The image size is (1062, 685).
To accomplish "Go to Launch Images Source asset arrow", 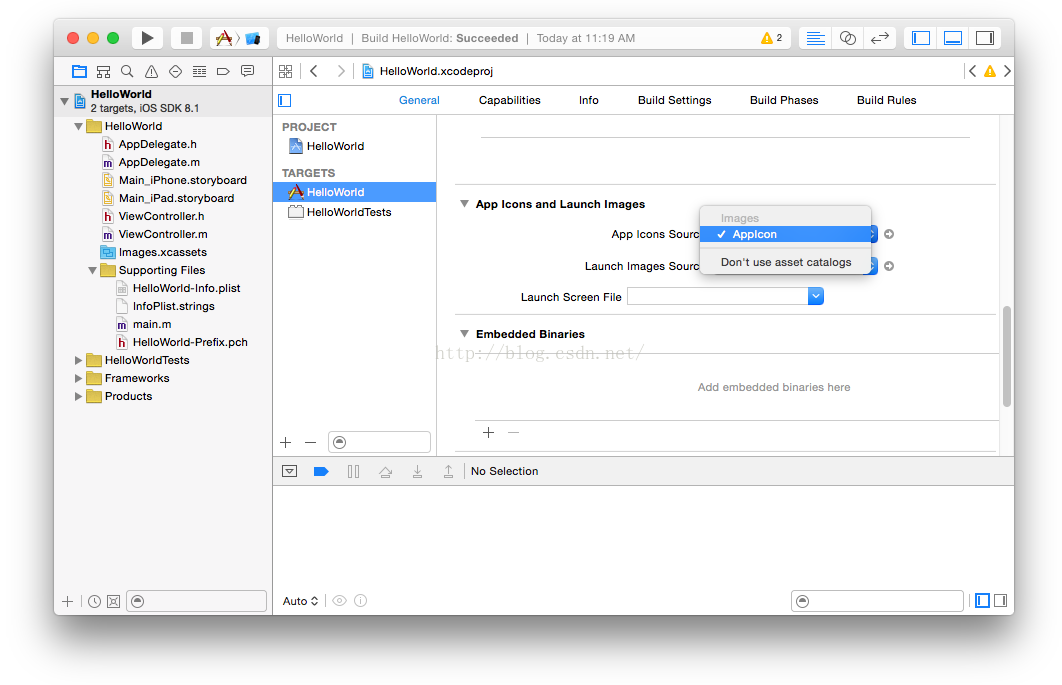I will point(889,266).
